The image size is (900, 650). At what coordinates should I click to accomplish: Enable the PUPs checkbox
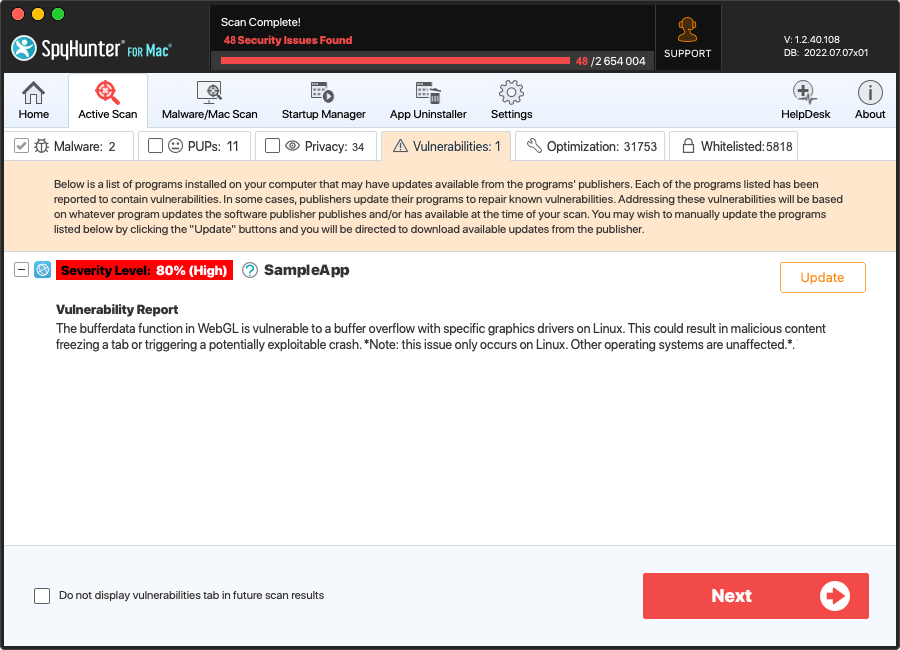click(155, 146)
